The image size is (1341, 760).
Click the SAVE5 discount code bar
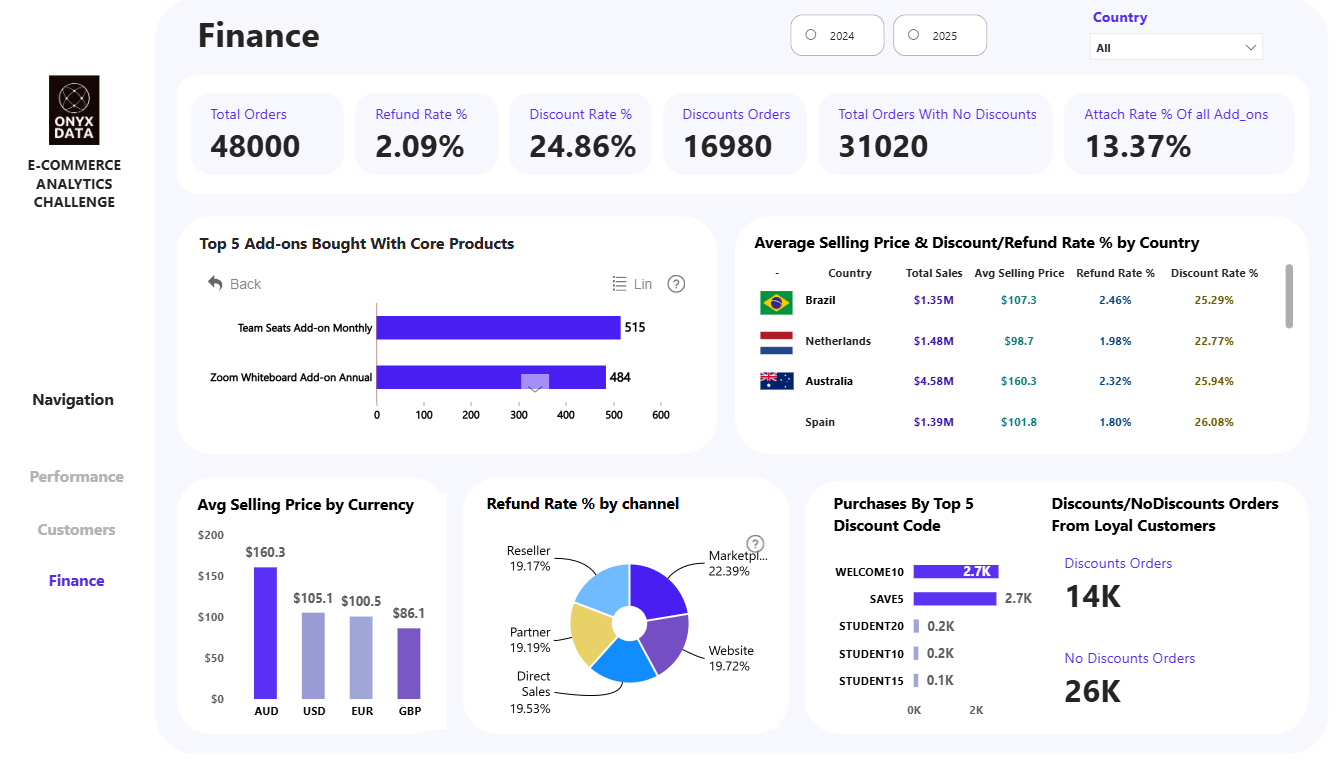955,599
